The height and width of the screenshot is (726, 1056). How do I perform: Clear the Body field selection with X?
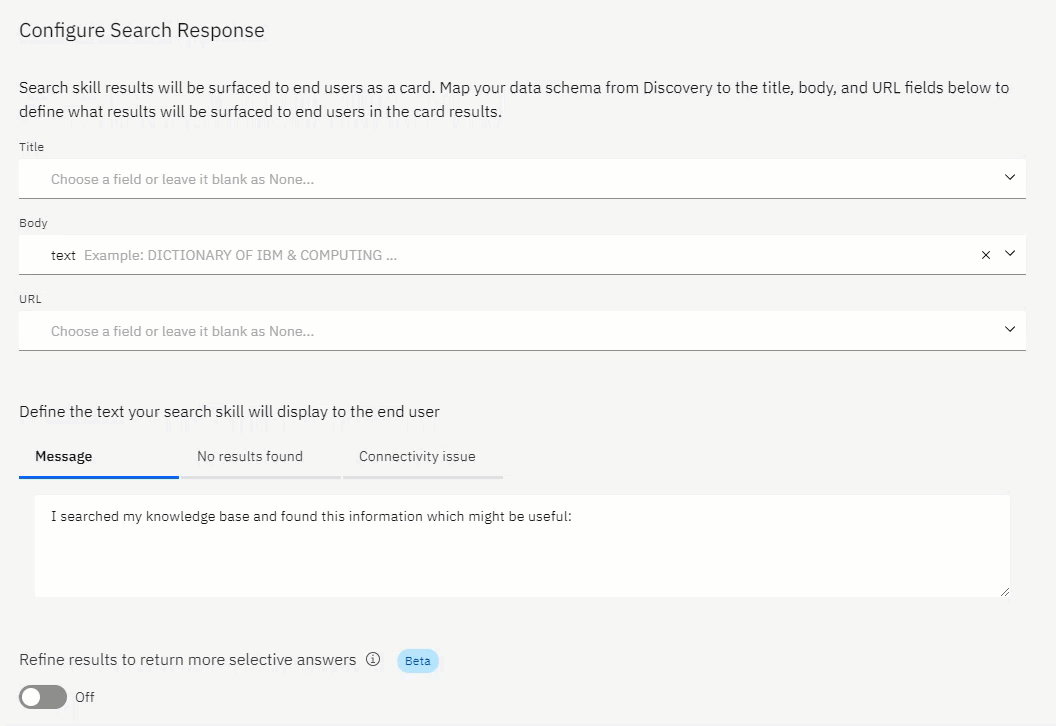[986, 255]
